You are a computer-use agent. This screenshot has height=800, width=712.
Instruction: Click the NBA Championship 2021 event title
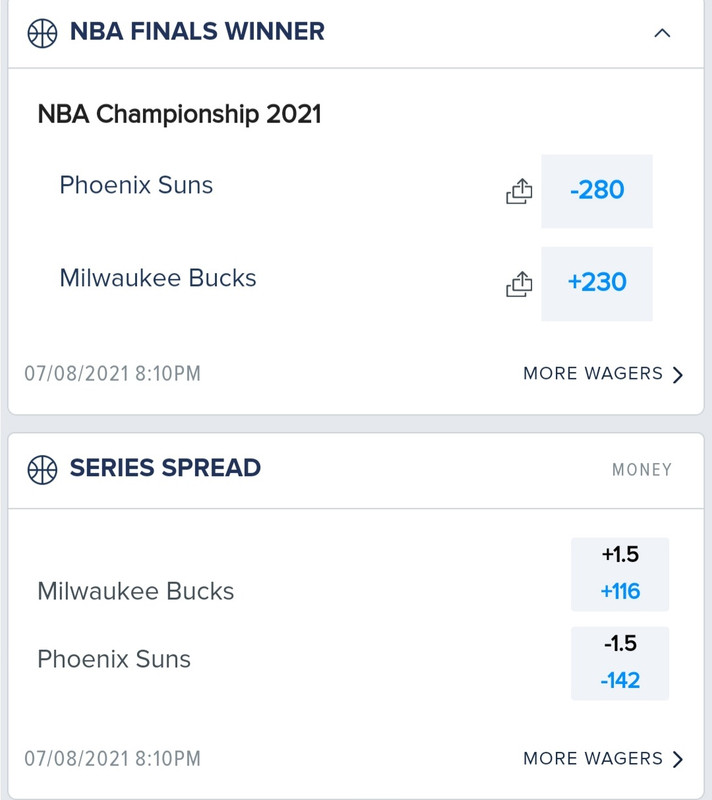click(180, 114)
